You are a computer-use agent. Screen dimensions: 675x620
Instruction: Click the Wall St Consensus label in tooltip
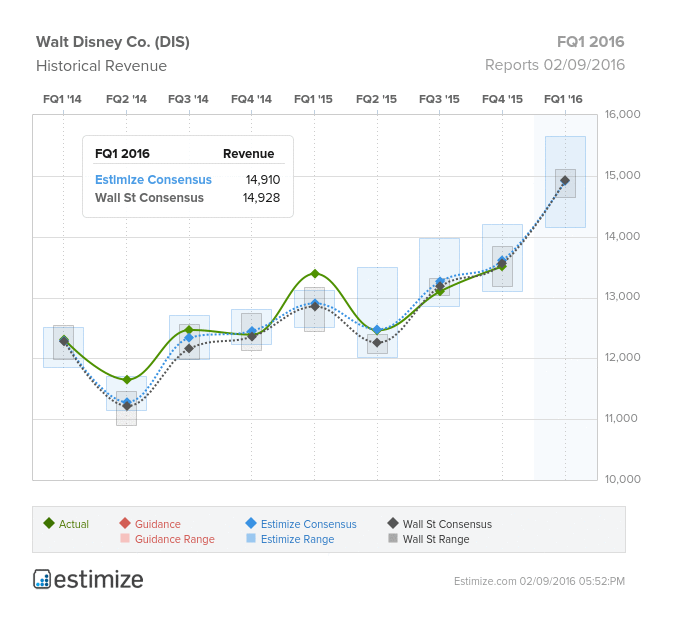pos(149,198)
